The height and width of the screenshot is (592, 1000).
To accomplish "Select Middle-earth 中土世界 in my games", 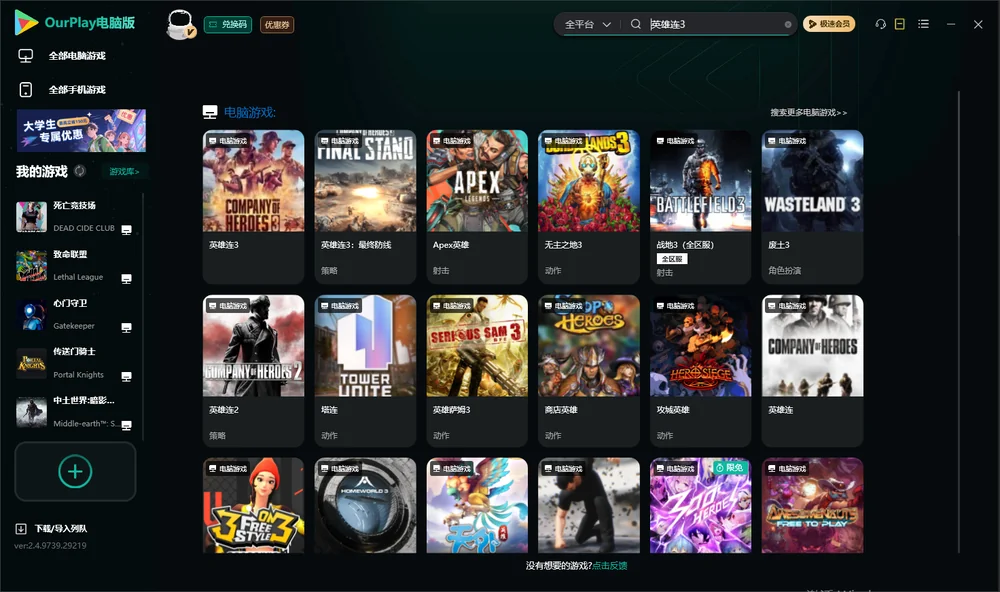I will 75,412.
